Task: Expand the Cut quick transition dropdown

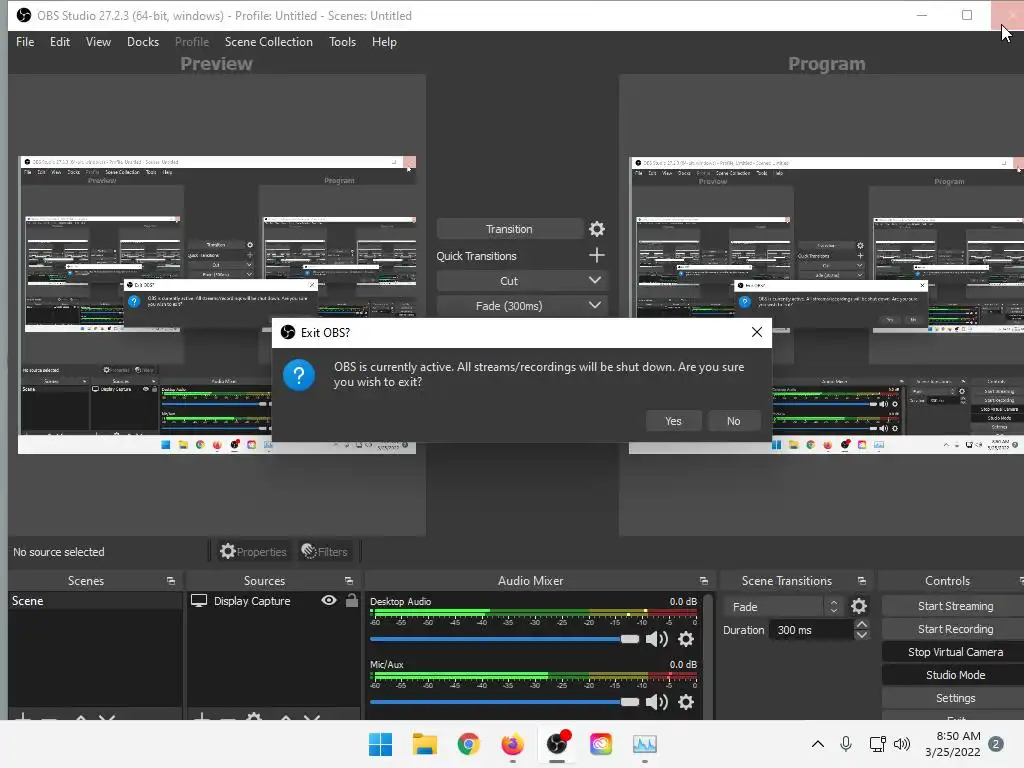Action: pos(594,280)
